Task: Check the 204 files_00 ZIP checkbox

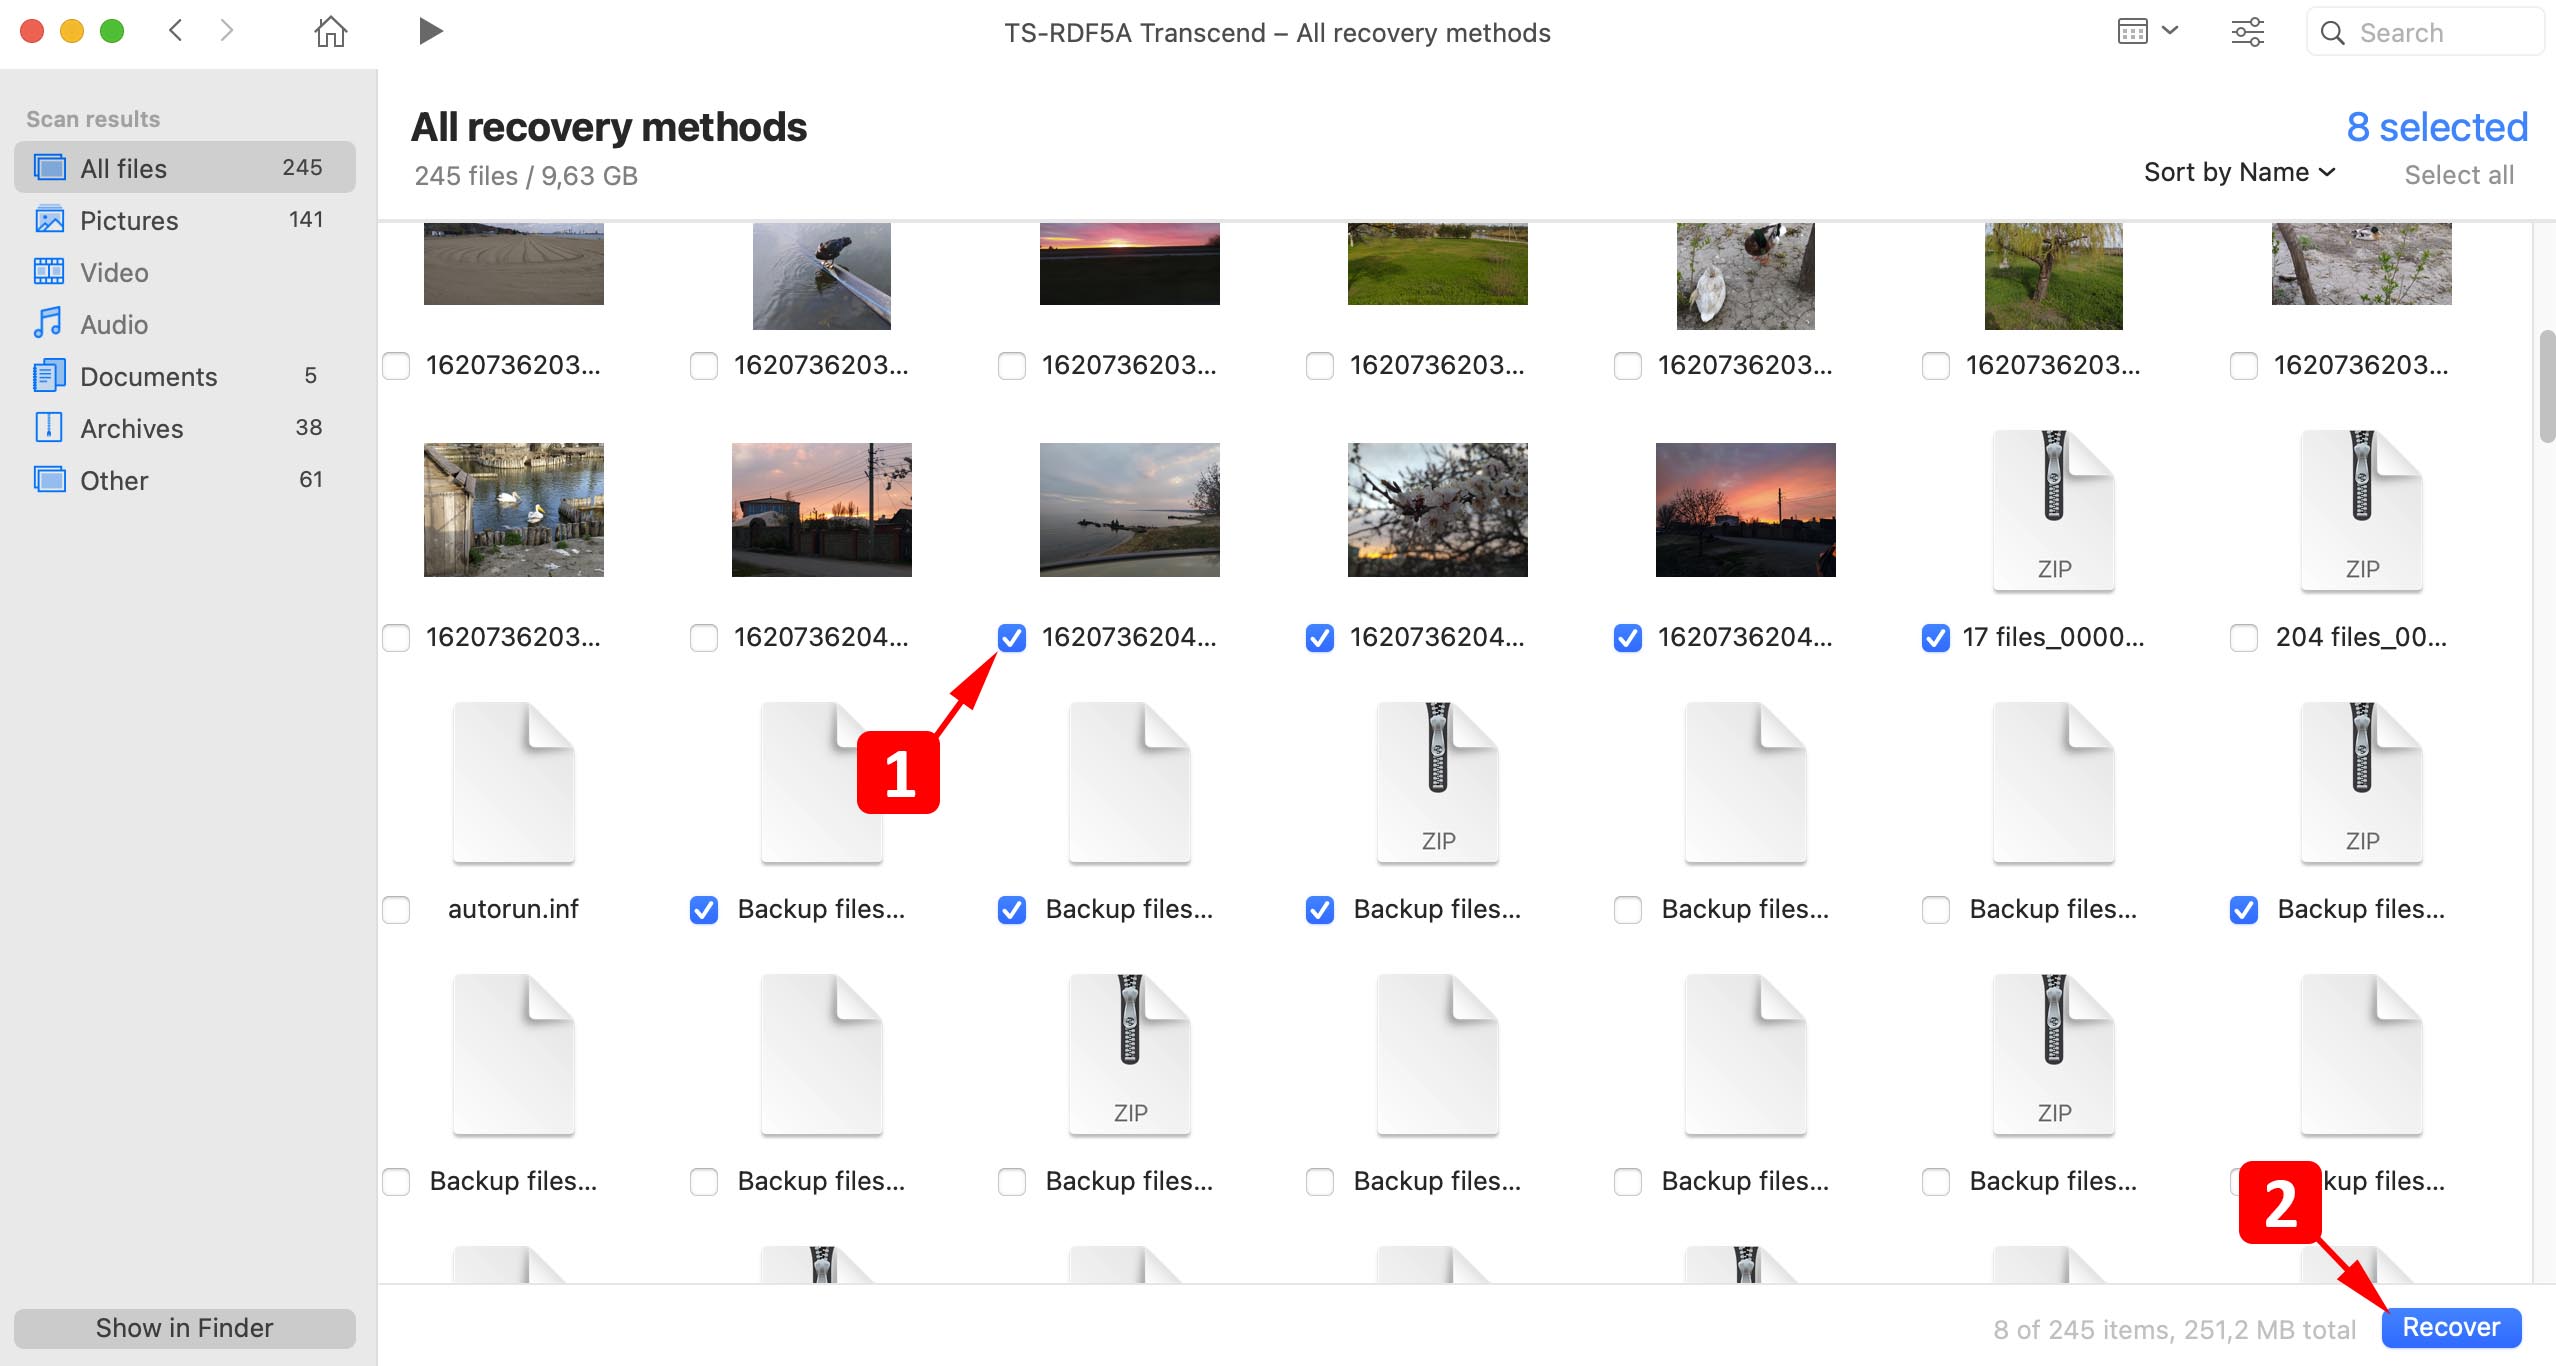Action: pyautogui.click(x=2243, y=637)
